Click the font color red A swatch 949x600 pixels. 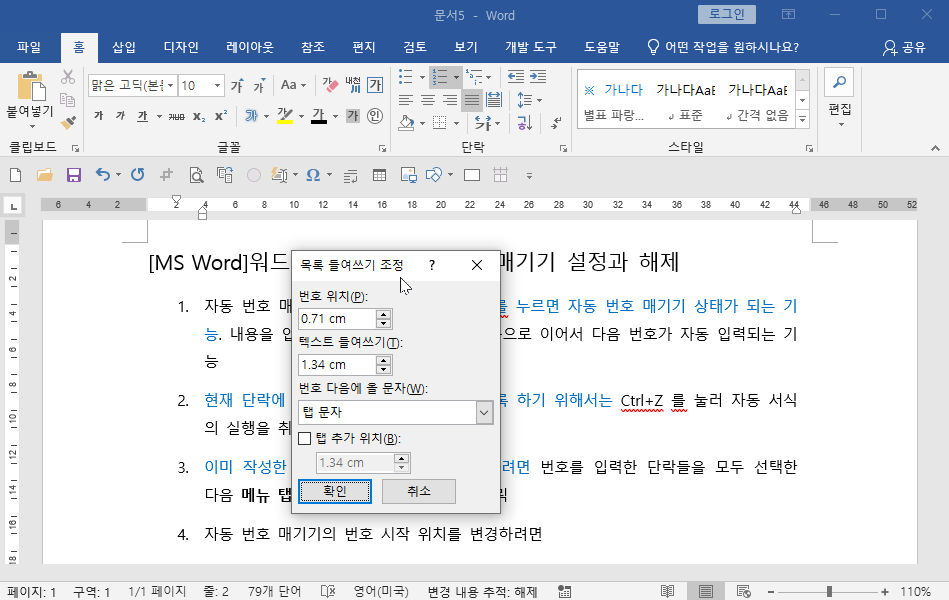pos(319,116)
